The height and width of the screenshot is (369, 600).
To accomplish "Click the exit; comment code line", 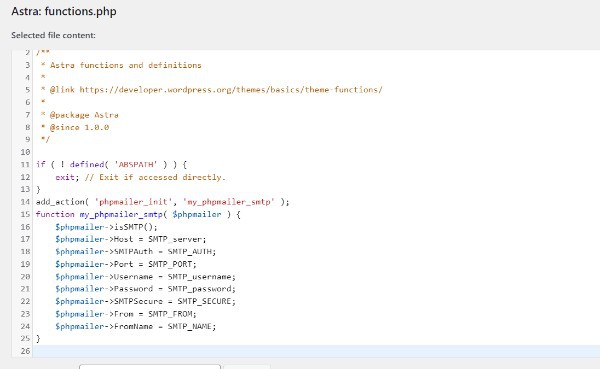I will (140, 177).
